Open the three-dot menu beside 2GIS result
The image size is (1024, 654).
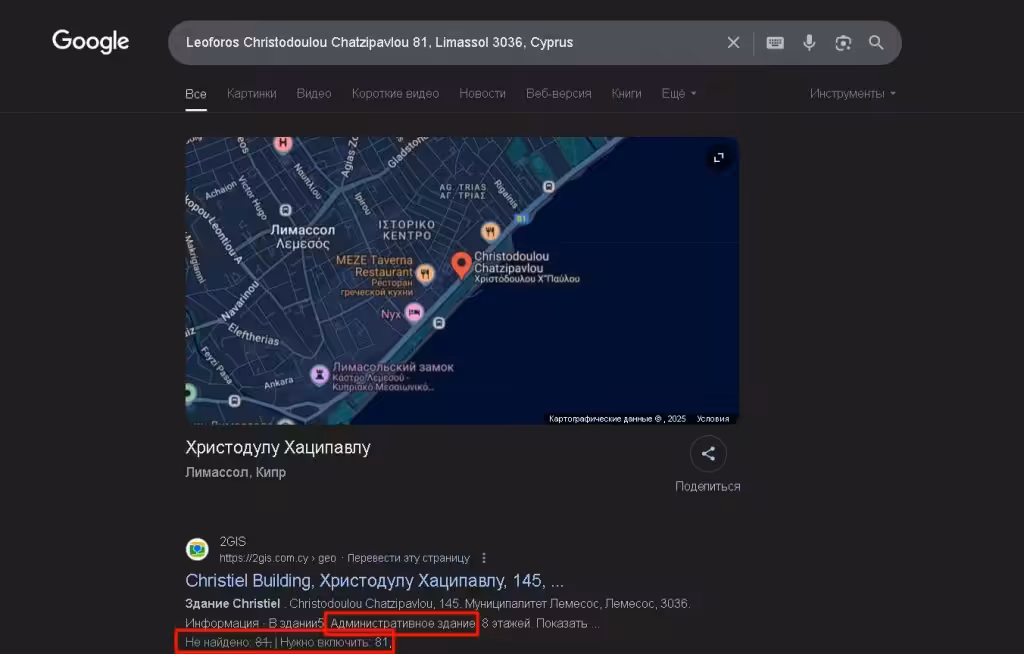click(484, 558)
